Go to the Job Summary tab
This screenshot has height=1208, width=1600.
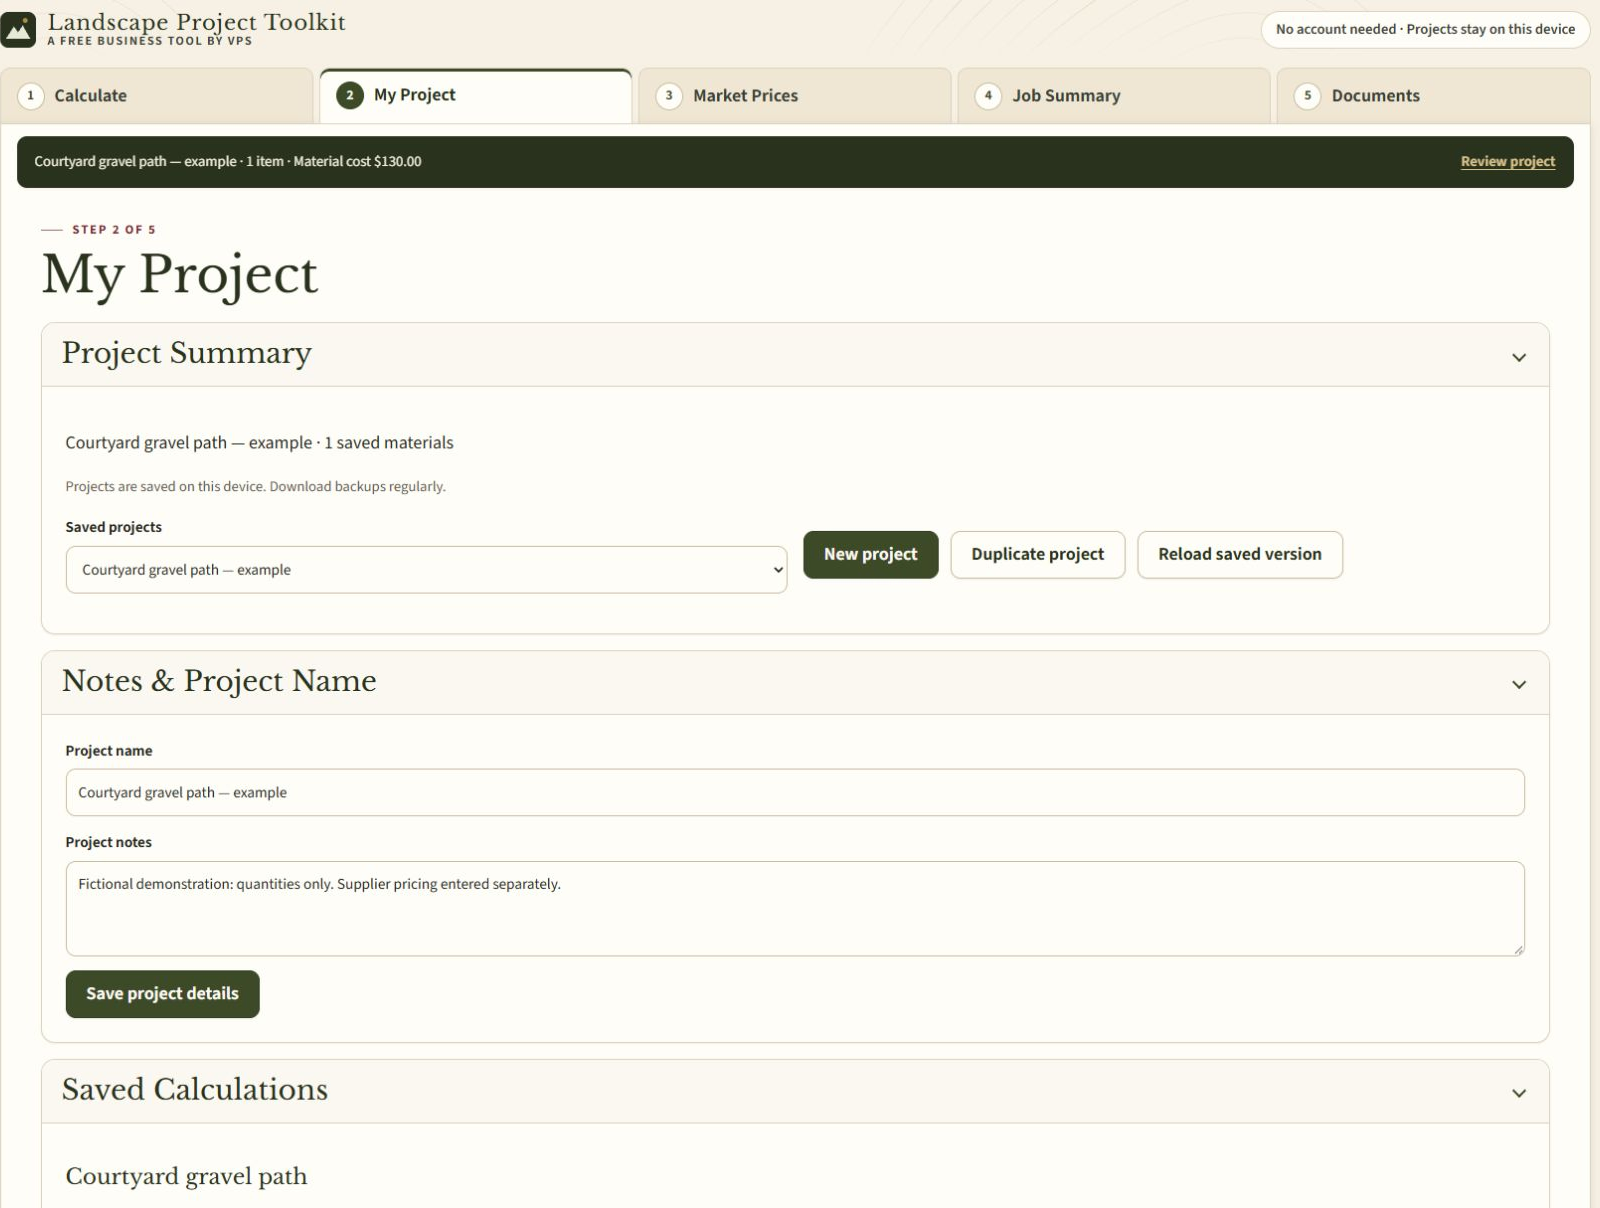tap(1114, 96)
